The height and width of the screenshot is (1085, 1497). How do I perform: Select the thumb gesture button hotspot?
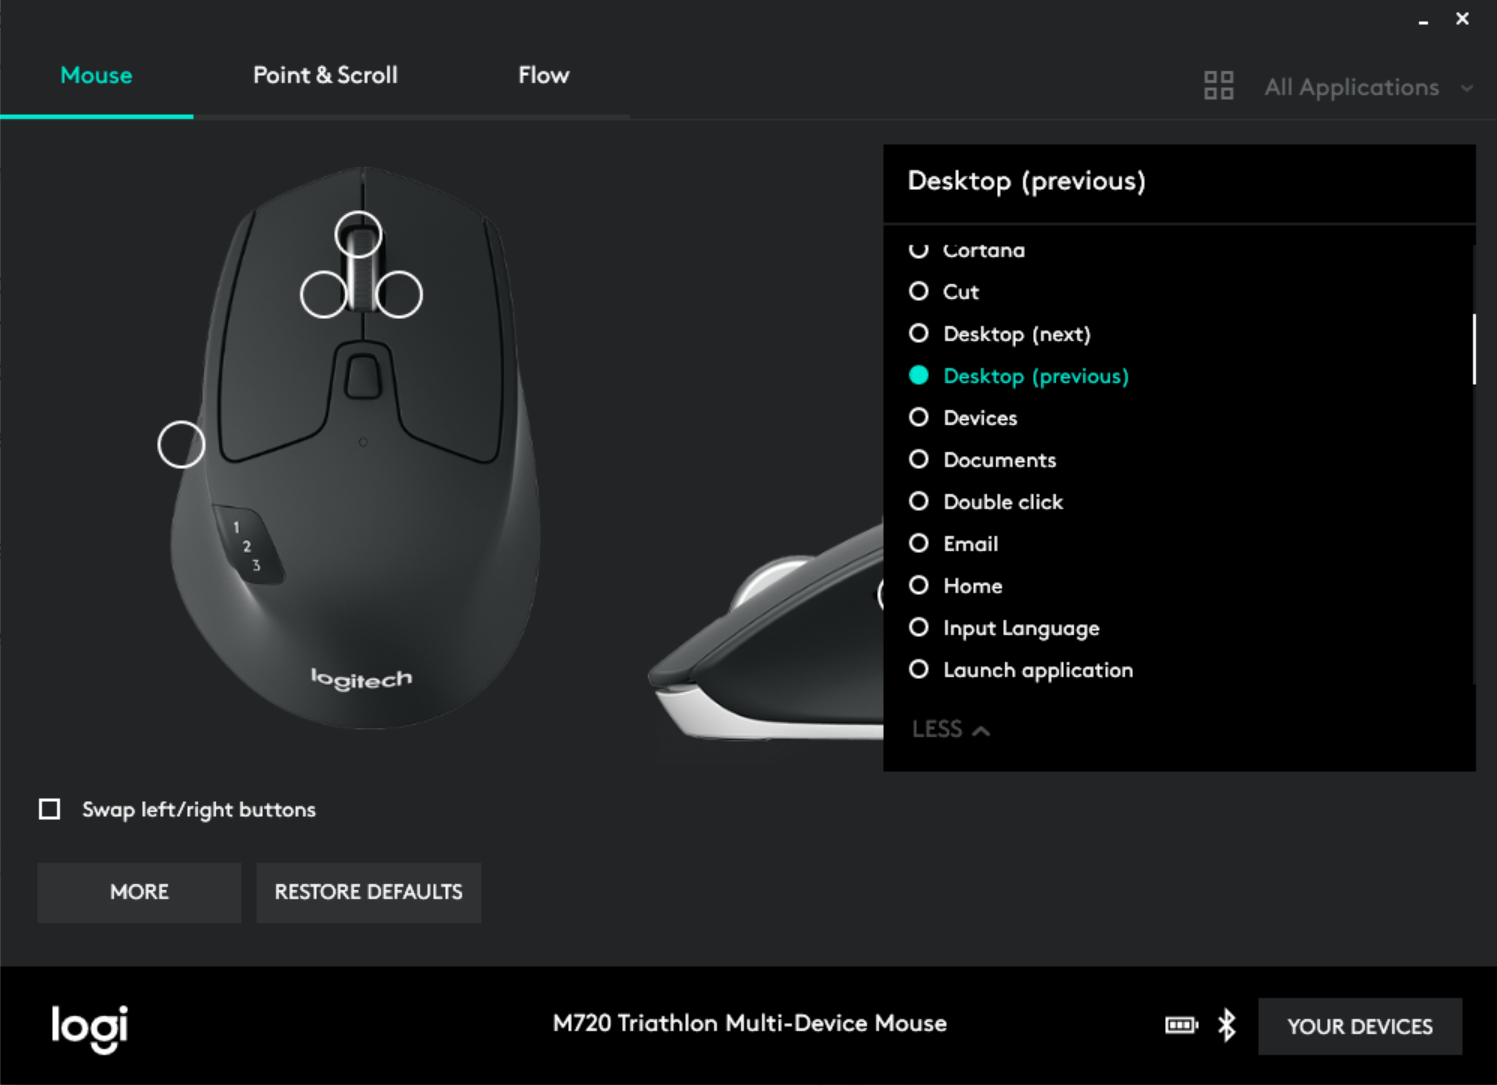[x=181, y=444]
